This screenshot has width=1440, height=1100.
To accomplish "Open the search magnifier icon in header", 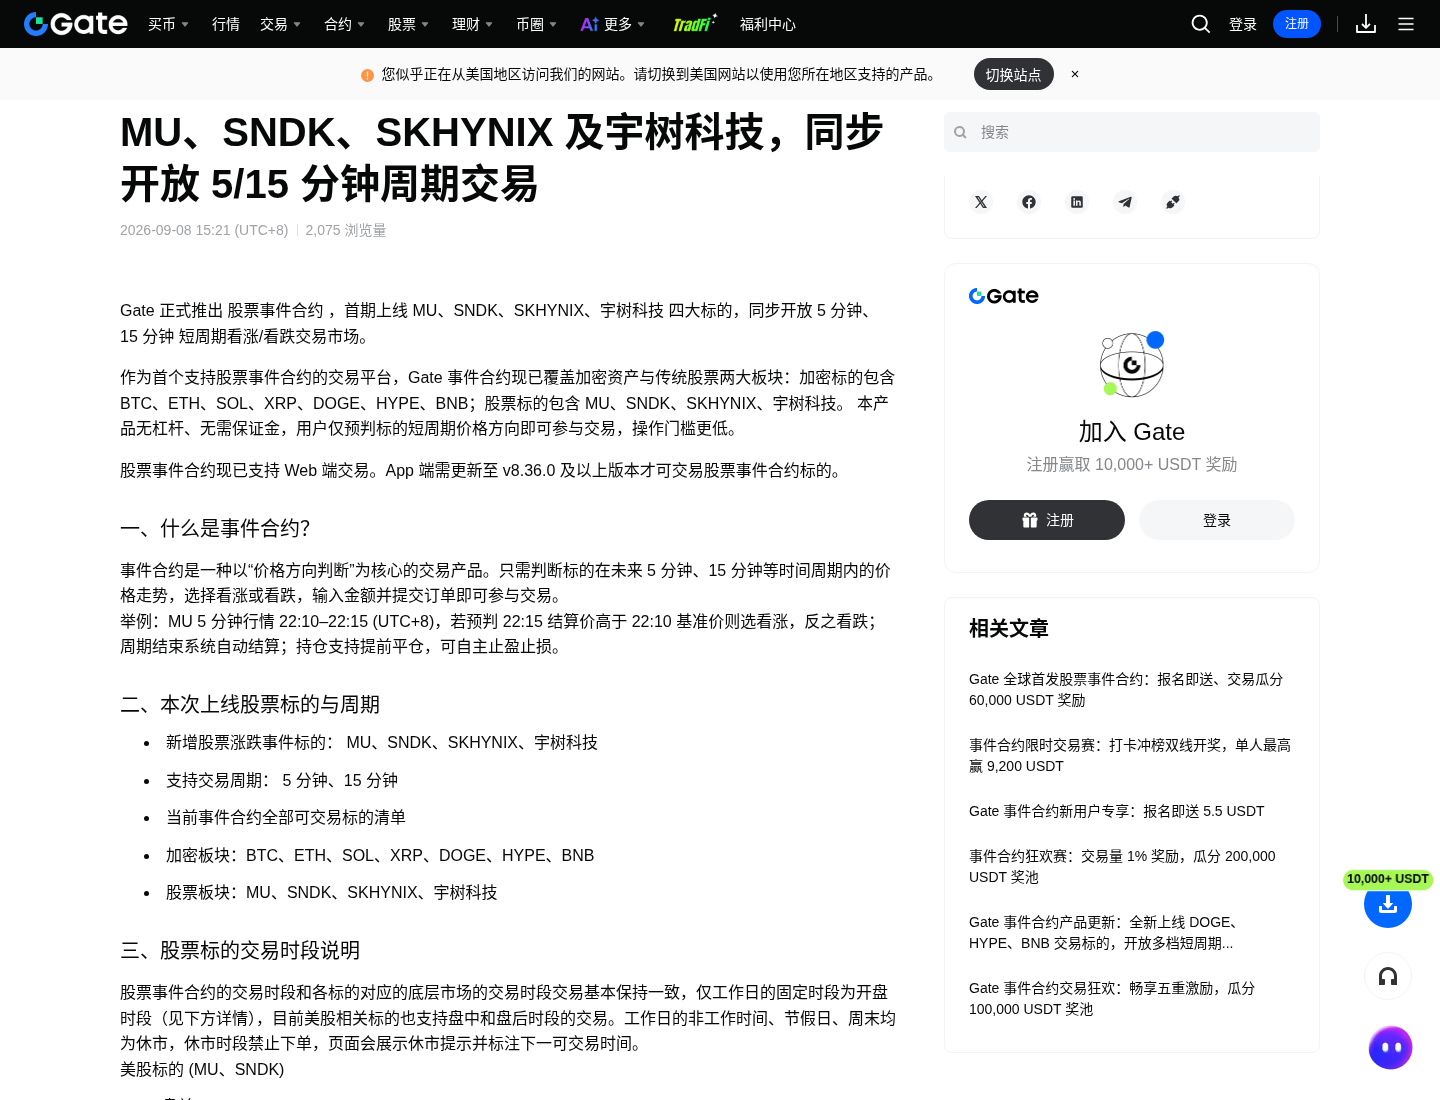I will (x=1201, y=24).
